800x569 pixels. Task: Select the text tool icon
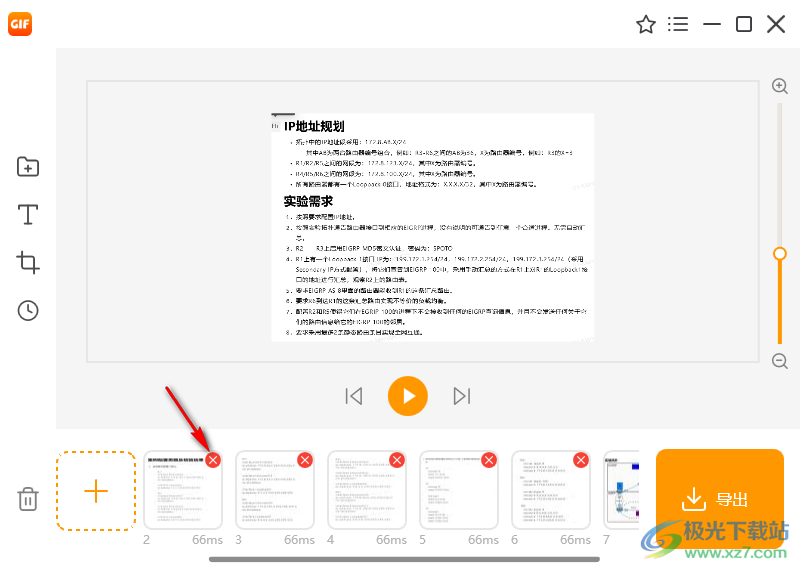pyautogui.click(x=28, y=215)
